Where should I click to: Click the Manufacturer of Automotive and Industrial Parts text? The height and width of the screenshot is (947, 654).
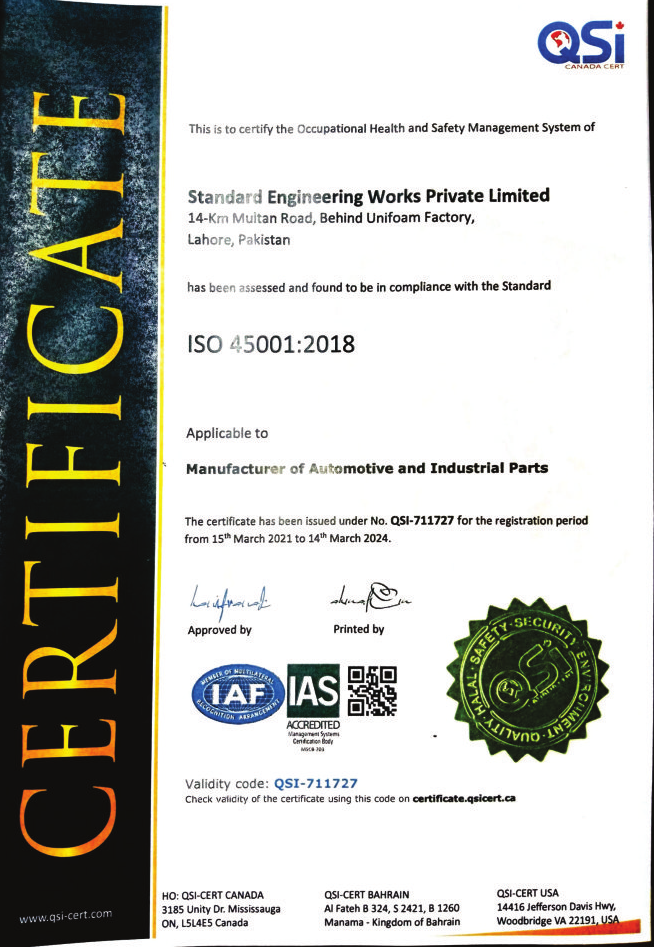coord(367,468)
